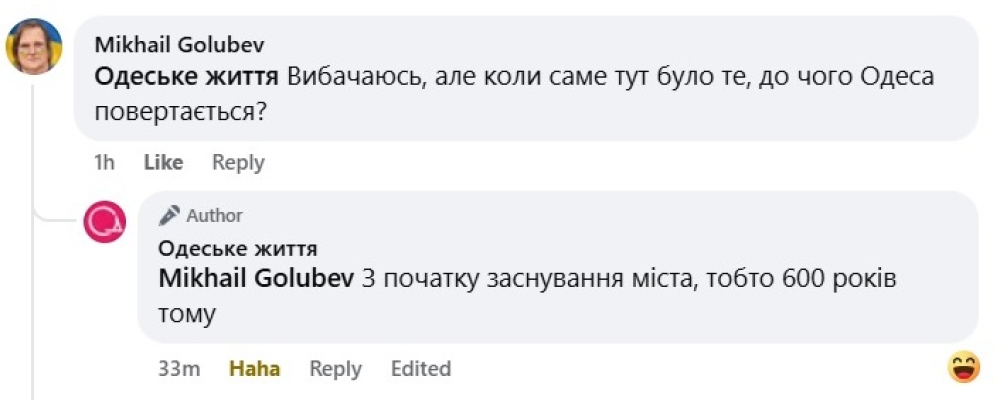Screen dimensions: 1000x400
Task: Click the vertical thread line under Mikhail's avatar
Action: [35, 140]
